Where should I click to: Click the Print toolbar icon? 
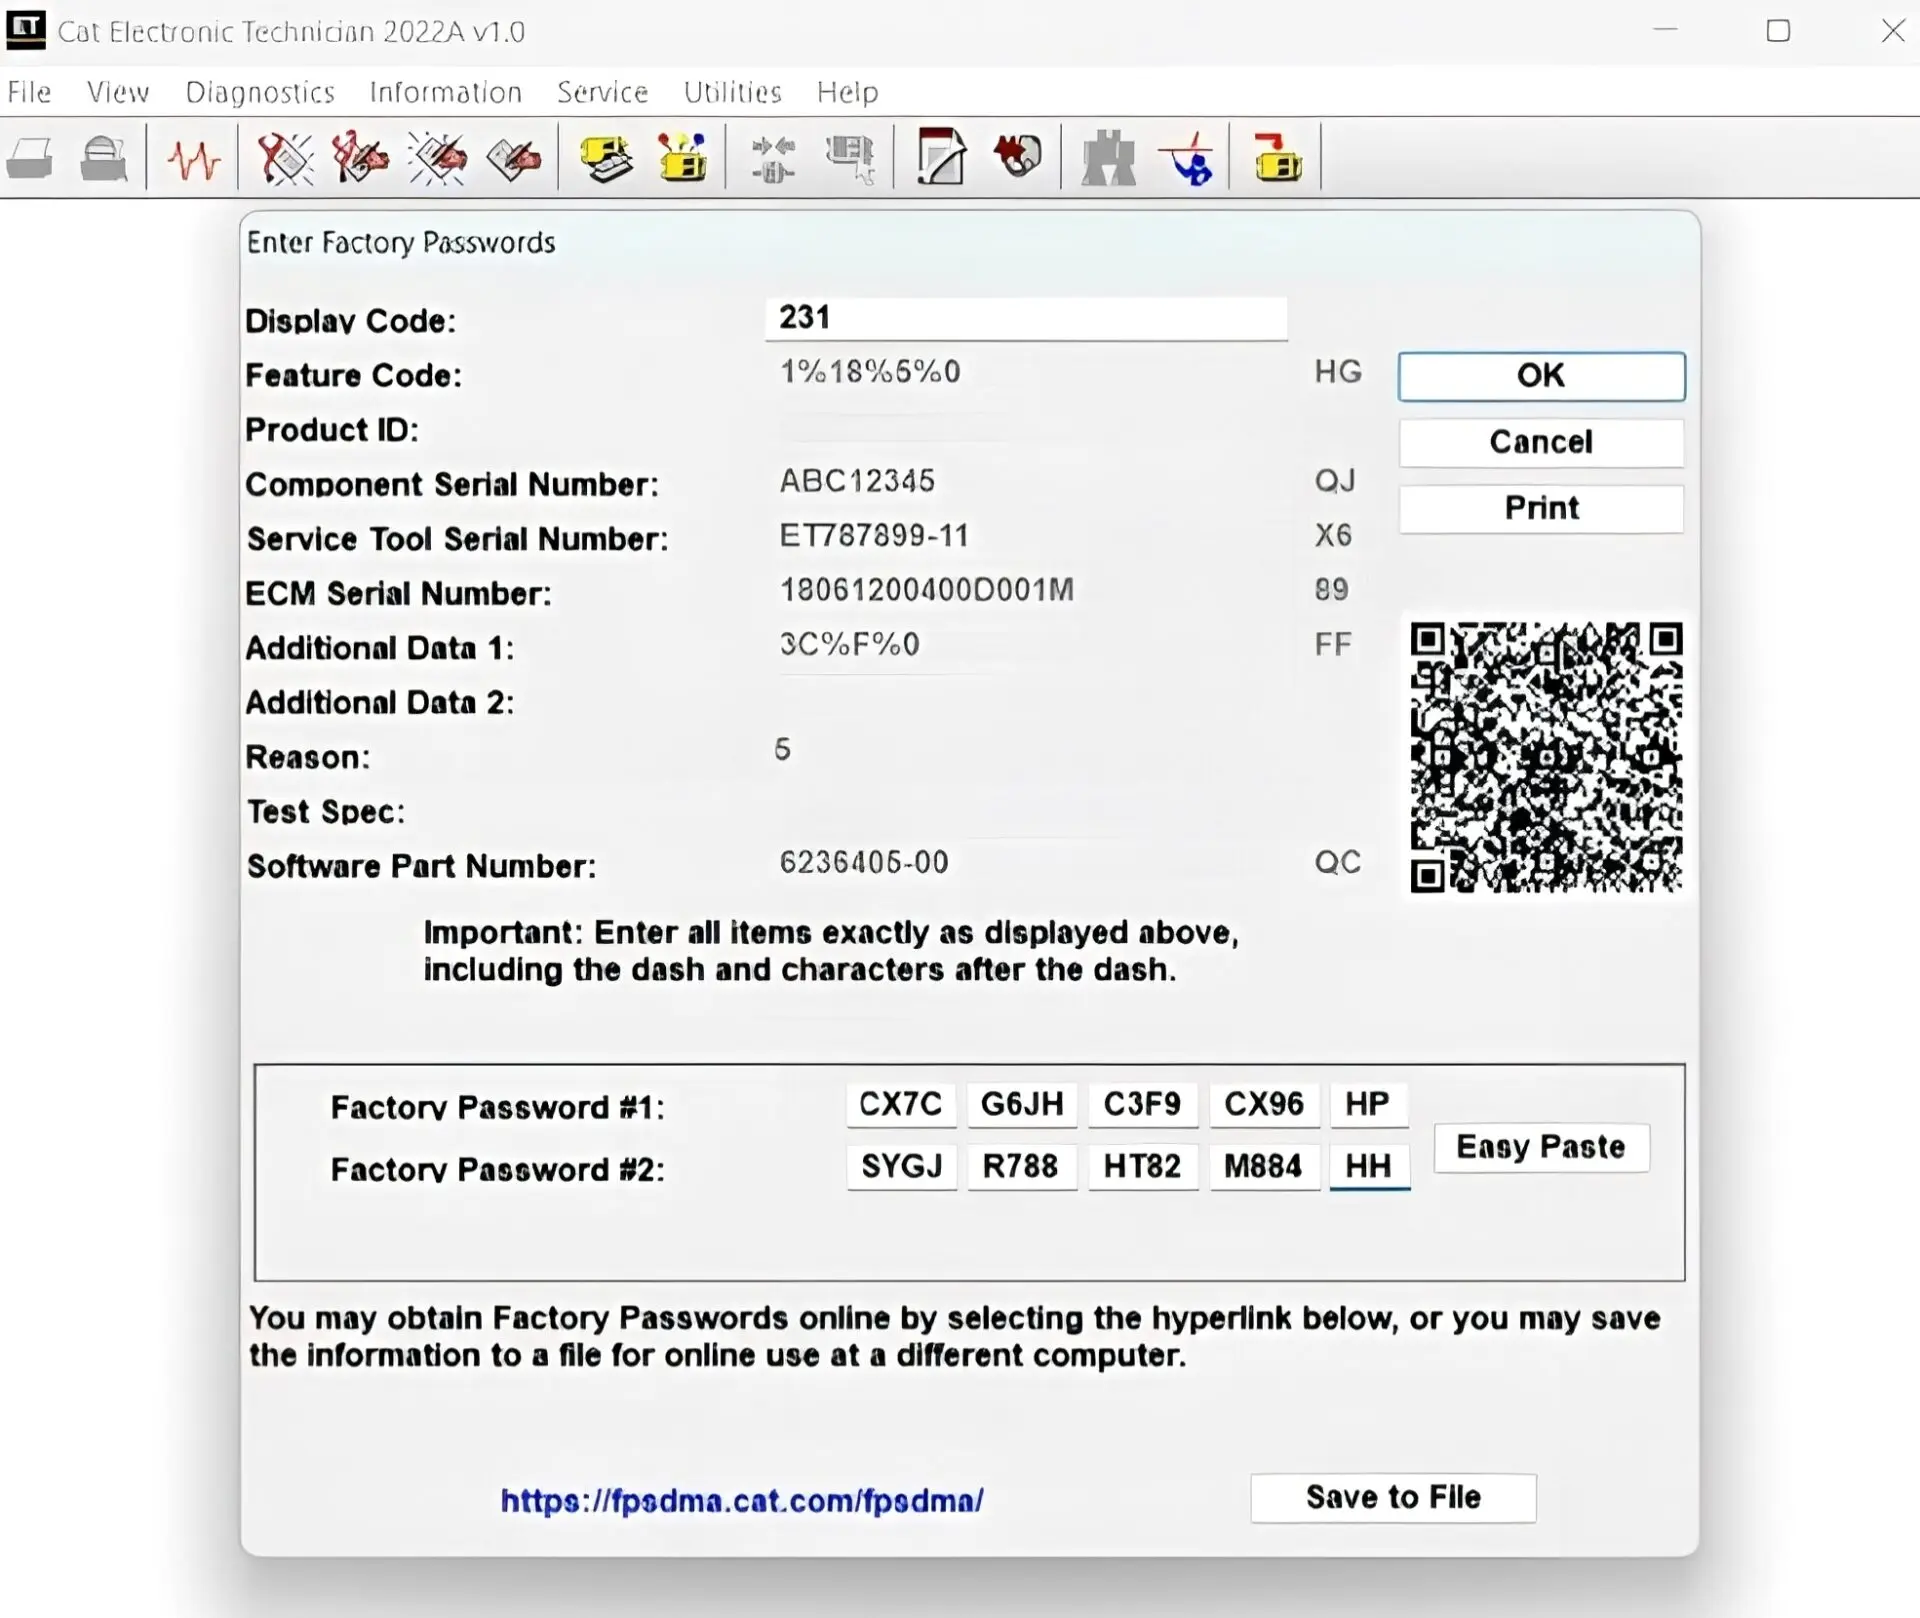click(x=30, y=158)
